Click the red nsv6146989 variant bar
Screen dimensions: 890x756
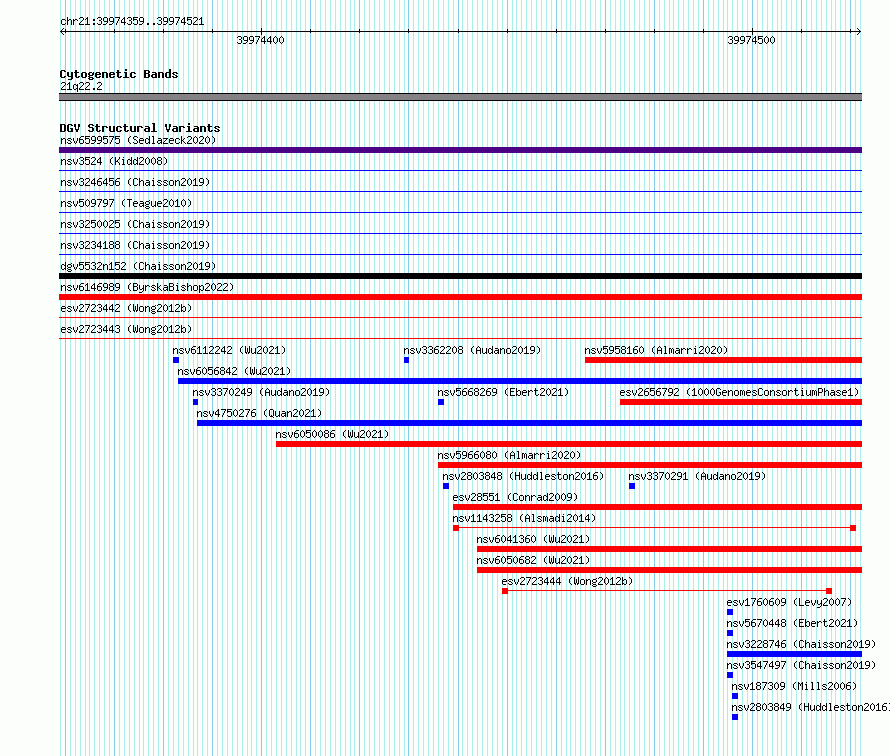click(460, 297)
